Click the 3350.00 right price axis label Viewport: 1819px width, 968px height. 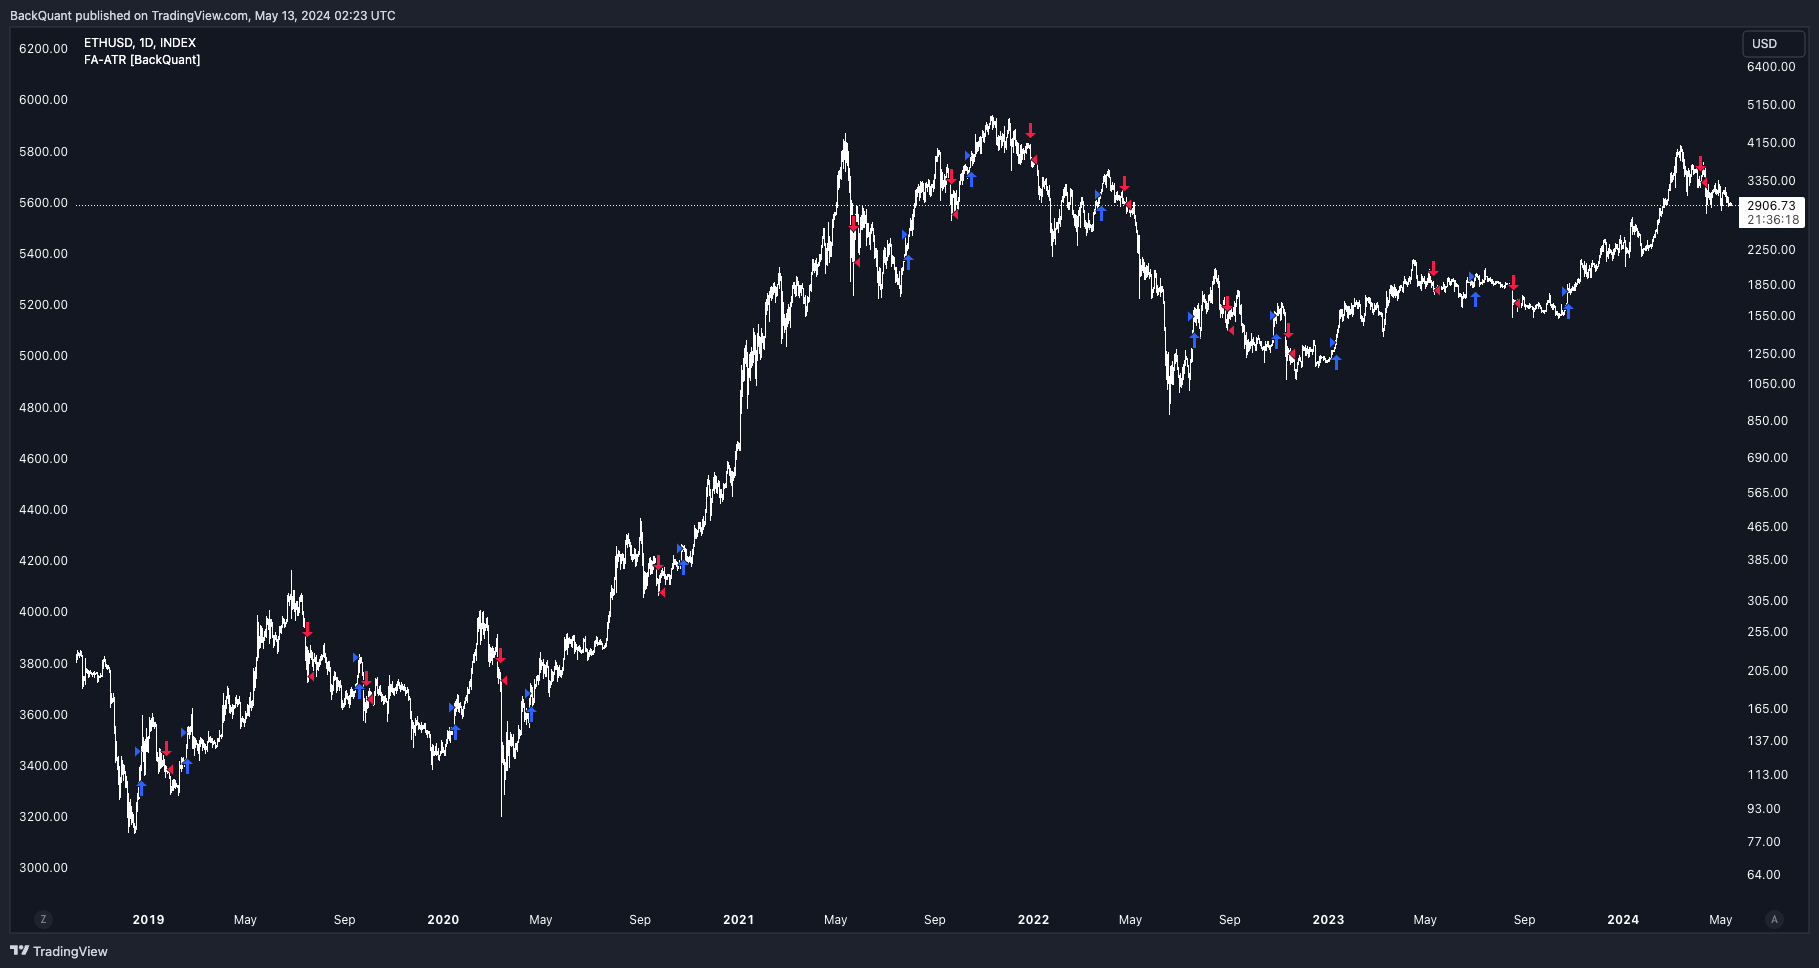click(x=1771, y=181)
